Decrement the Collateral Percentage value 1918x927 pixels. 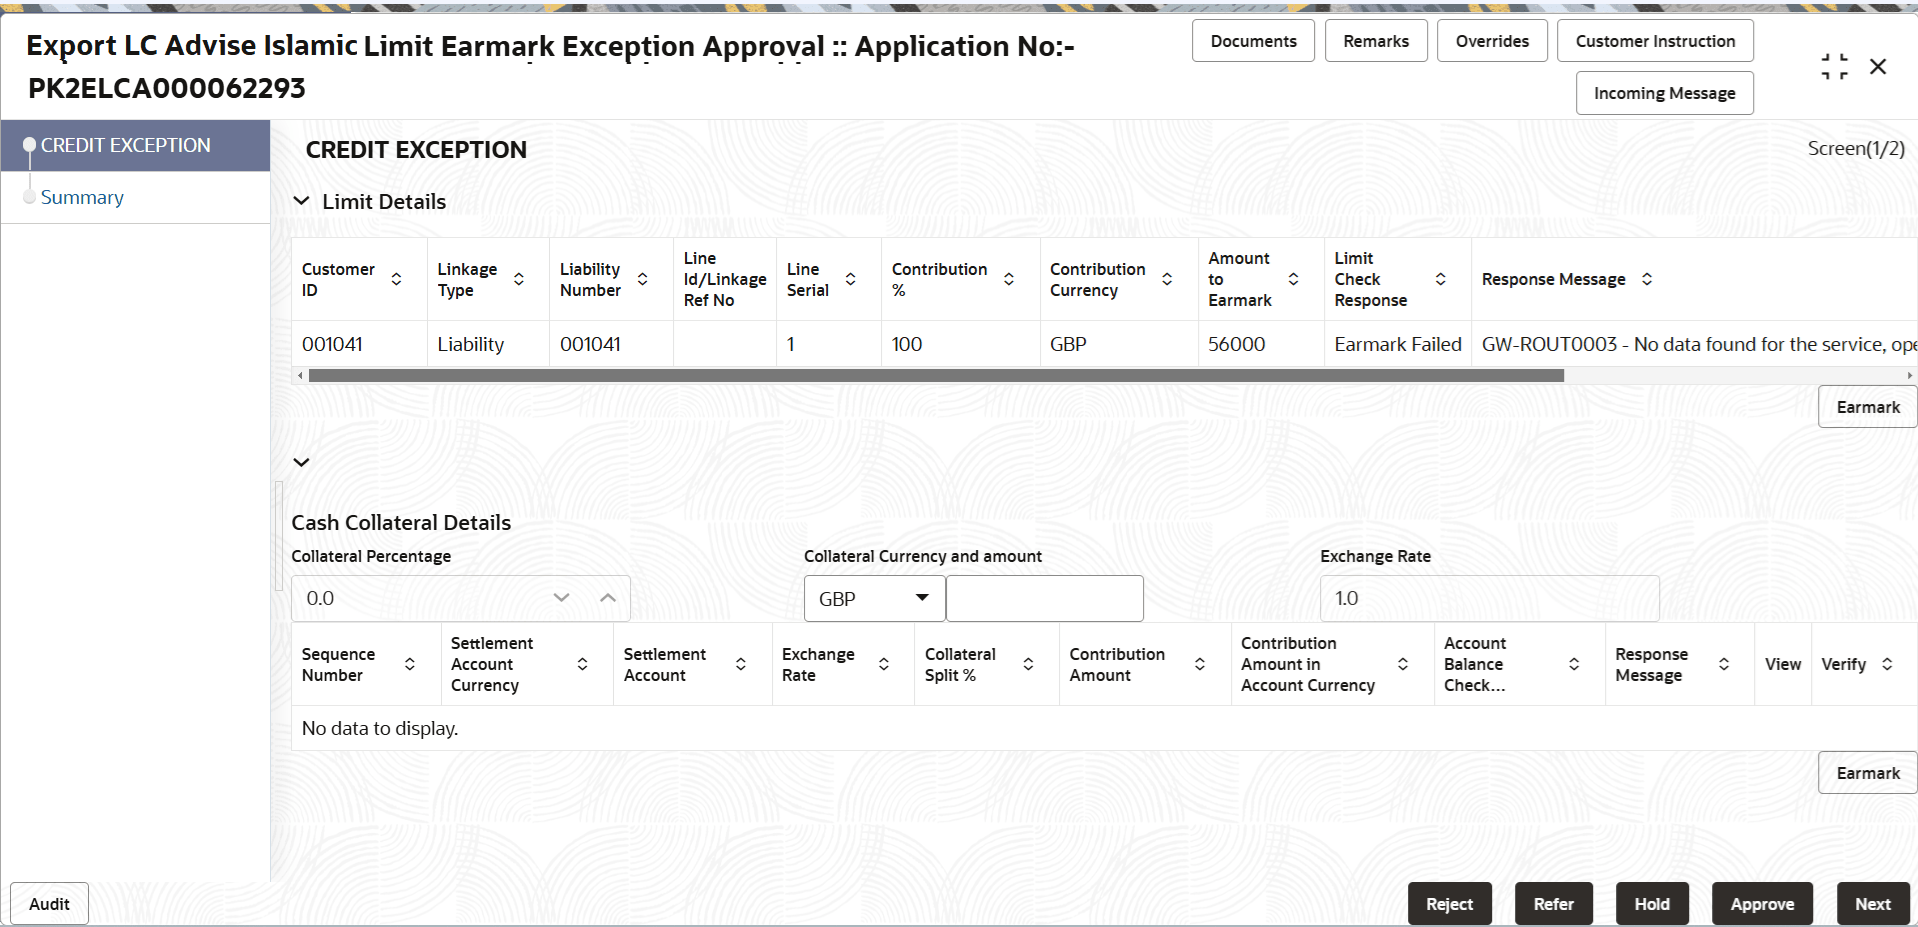point(561,597)
